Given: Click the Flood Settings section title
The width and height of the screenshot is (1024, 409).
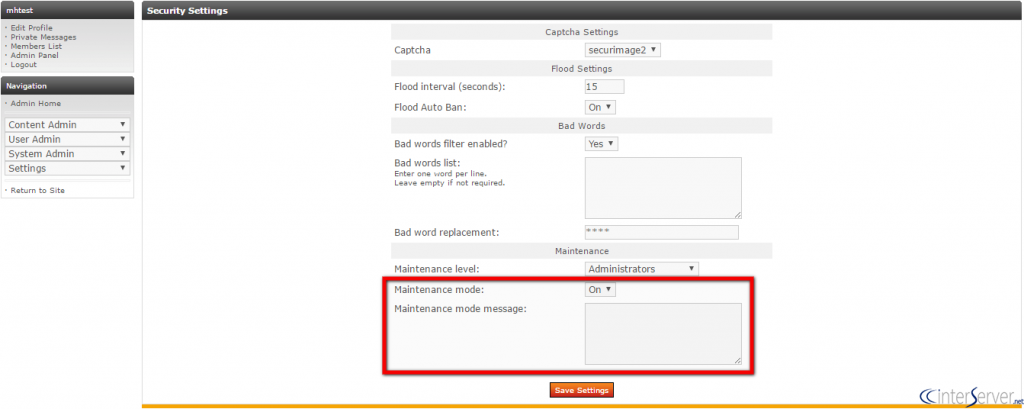Looking at the screenshot, I should 581,69.
